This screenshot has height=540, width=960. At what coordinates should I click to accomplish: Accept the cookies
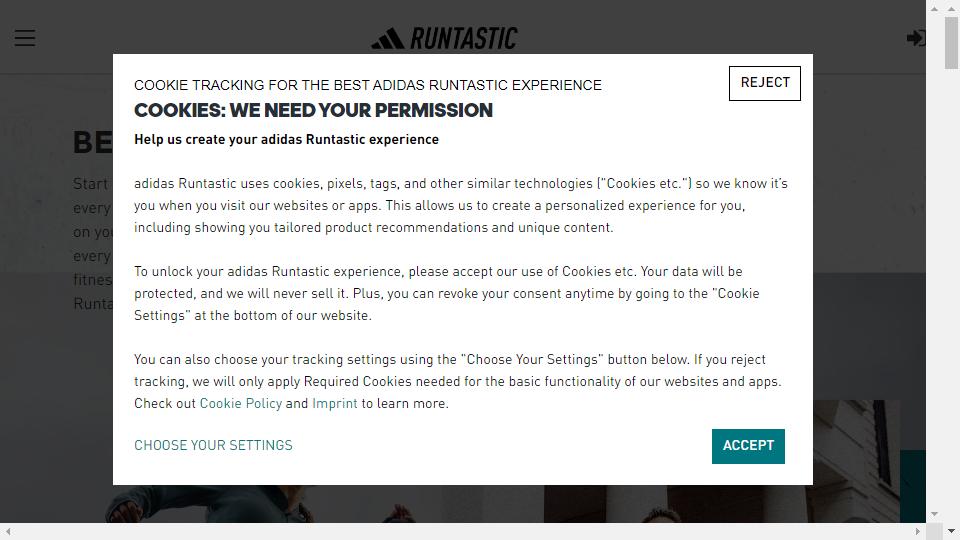[x=748, y=446]
